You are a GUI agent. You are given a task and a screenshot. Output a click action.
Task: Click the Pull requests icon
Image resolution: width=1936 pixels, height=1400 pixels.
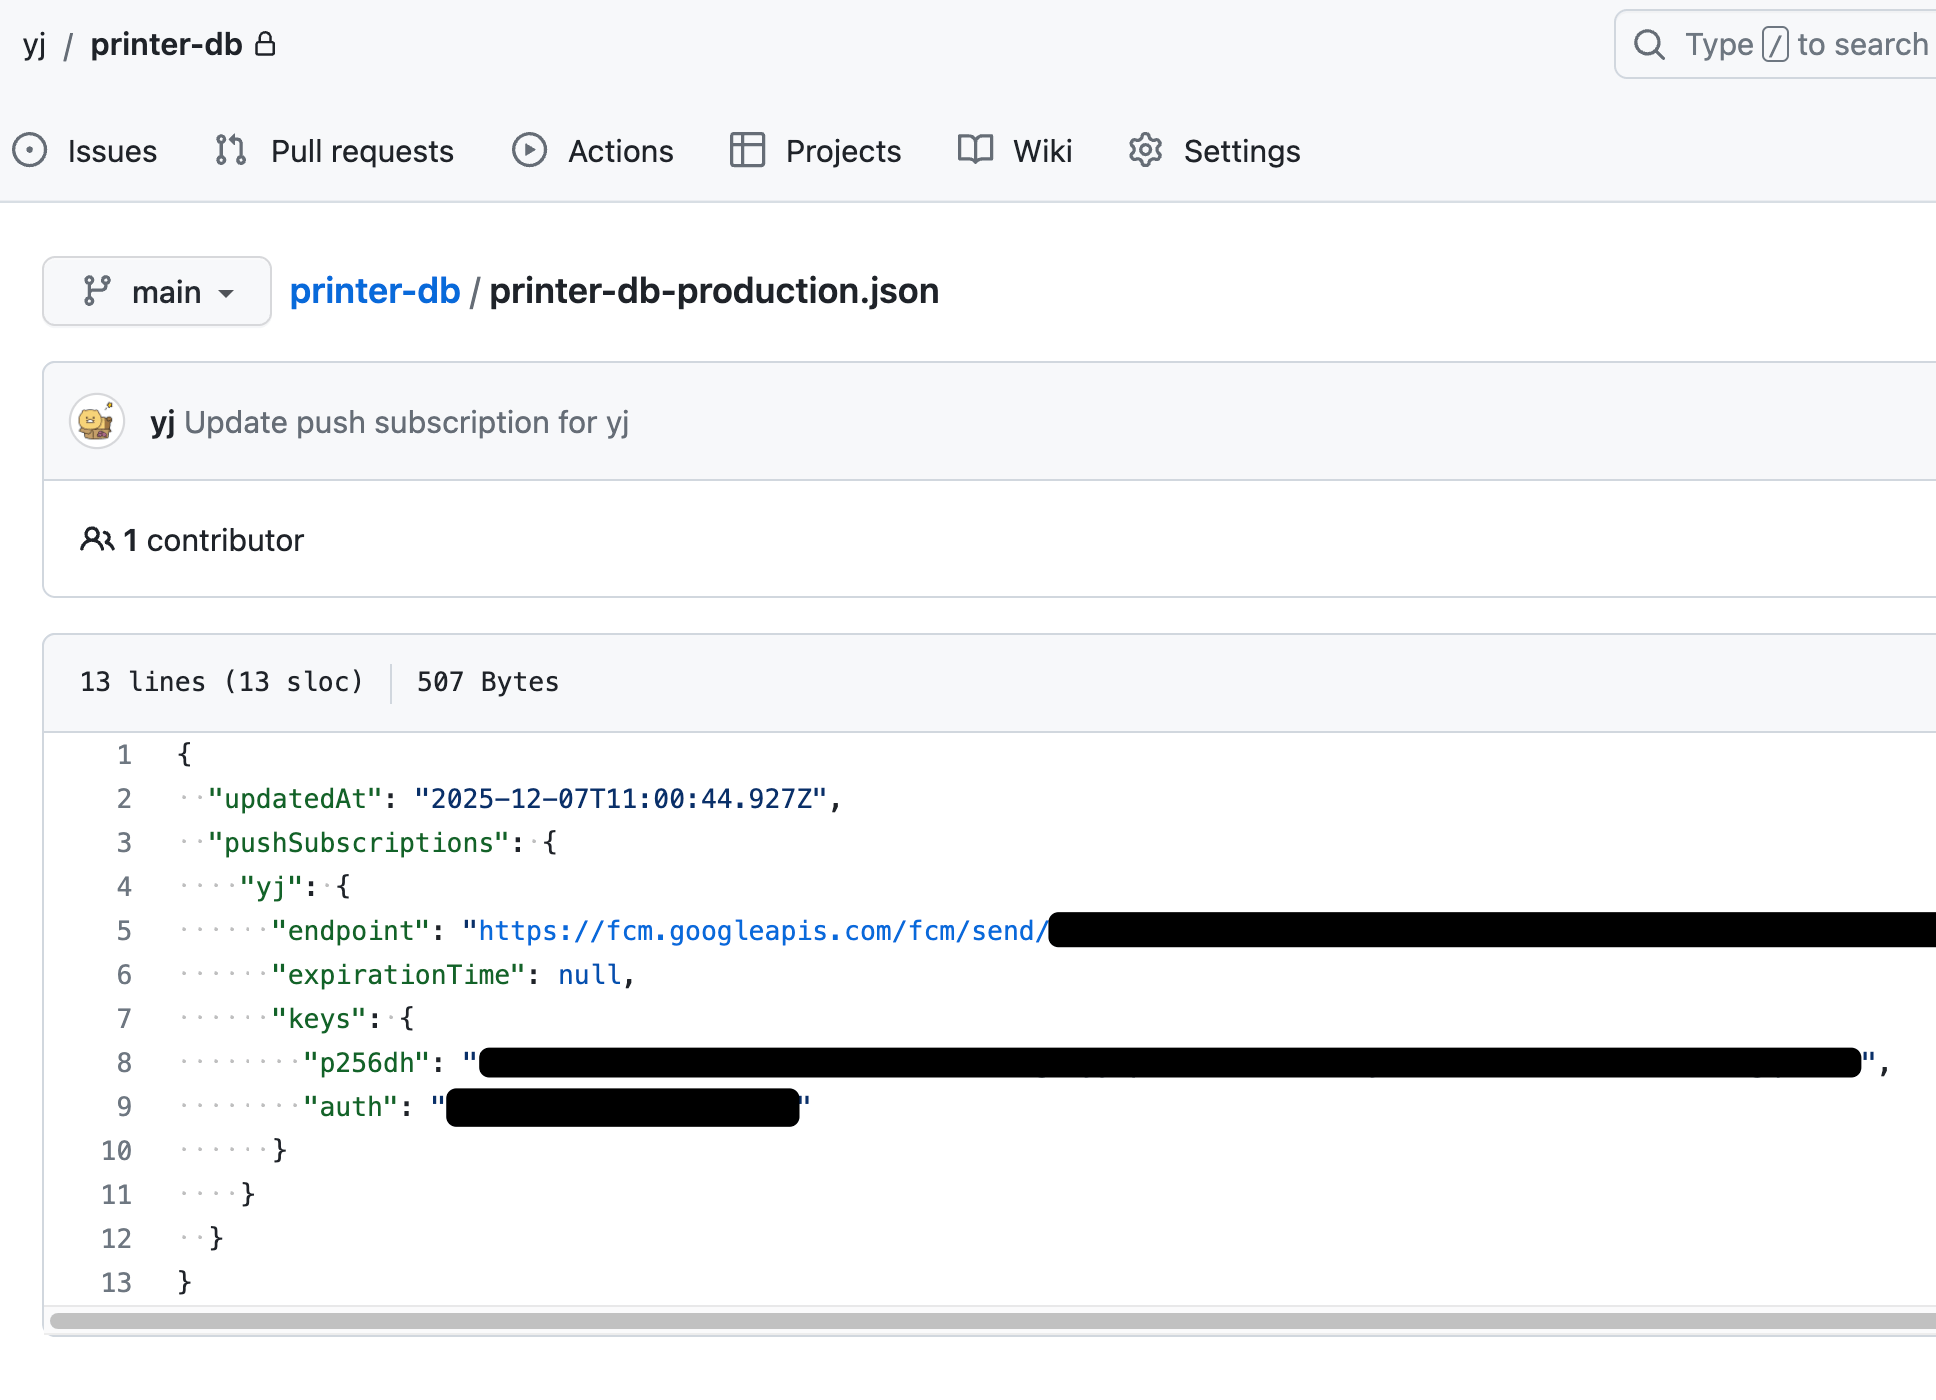click(229, 151)
